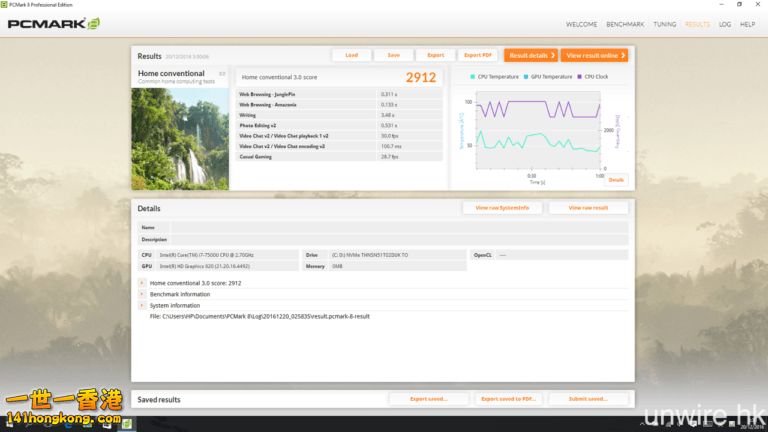The height and width of the screenshot is (432, 768).
Task: Click the Memory value 0MB
Action: (x=337, y=266)
